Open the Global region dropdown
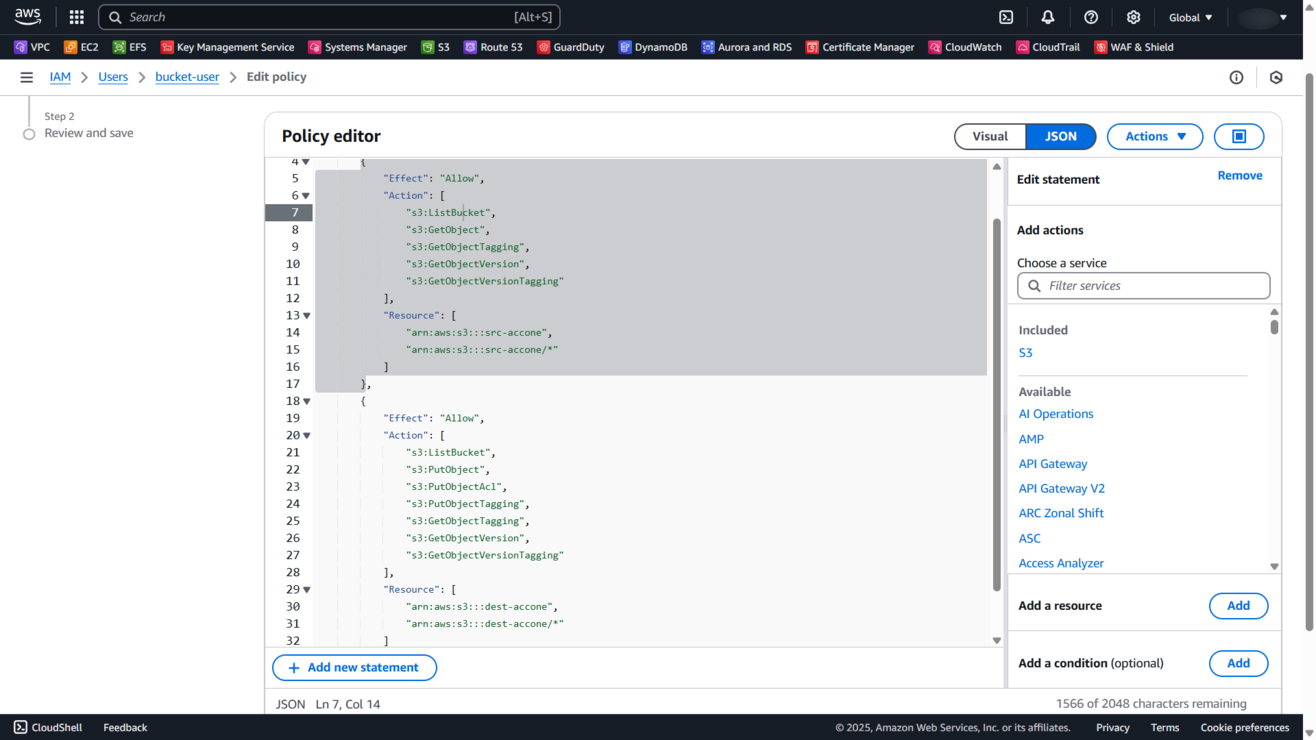The height and width of the screenshot is (740, 1316). tap(1191, 17)
